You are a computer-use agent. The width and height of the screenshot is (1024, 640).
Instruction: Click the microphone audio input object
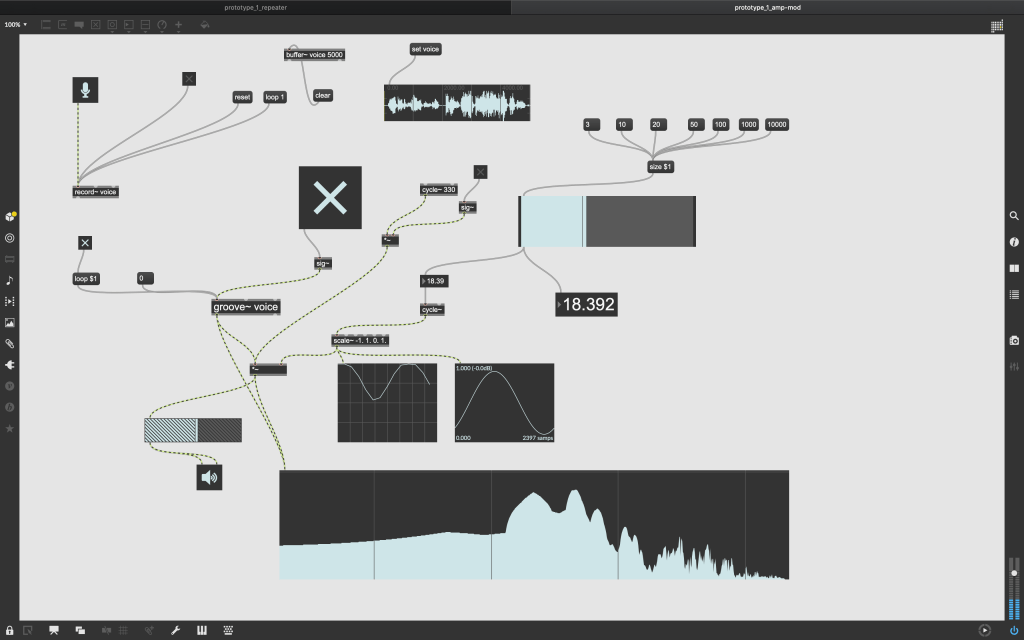tap(85, 90)
